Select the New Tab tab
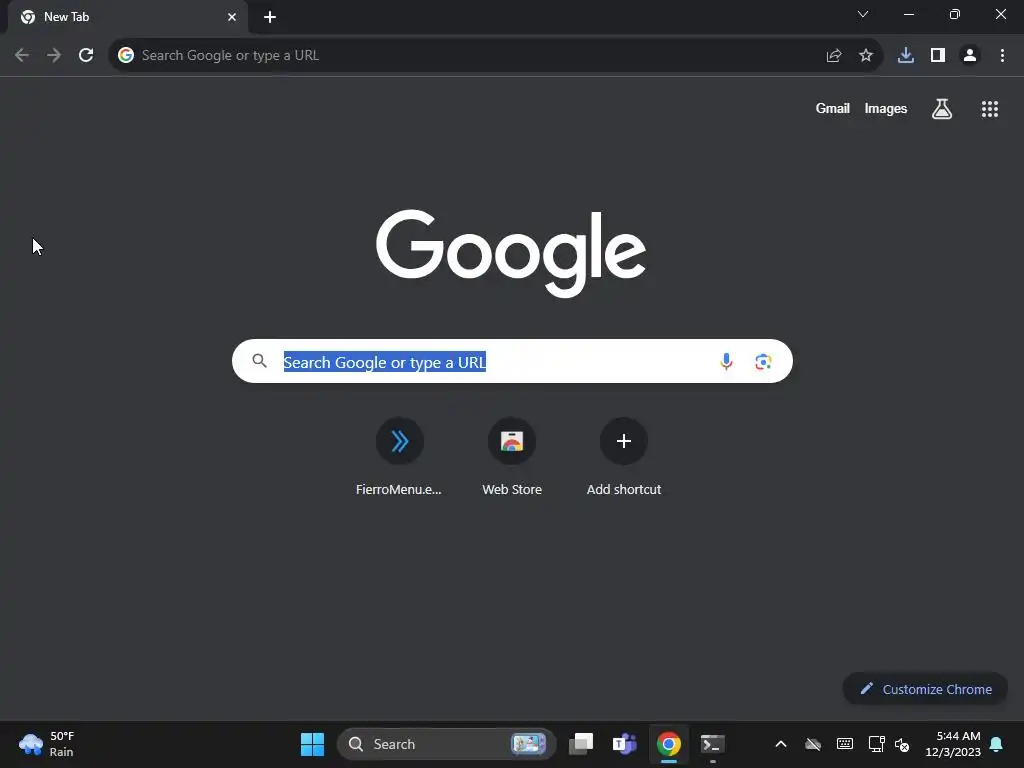 click(127, 17)
